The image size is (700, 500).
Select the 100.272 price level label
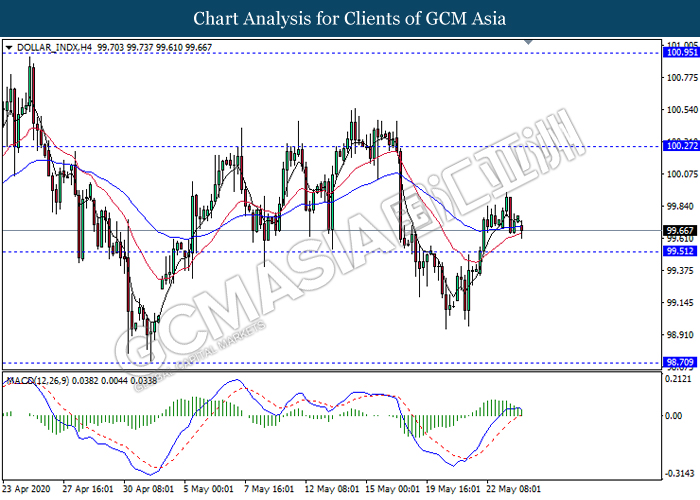point(681,146)
